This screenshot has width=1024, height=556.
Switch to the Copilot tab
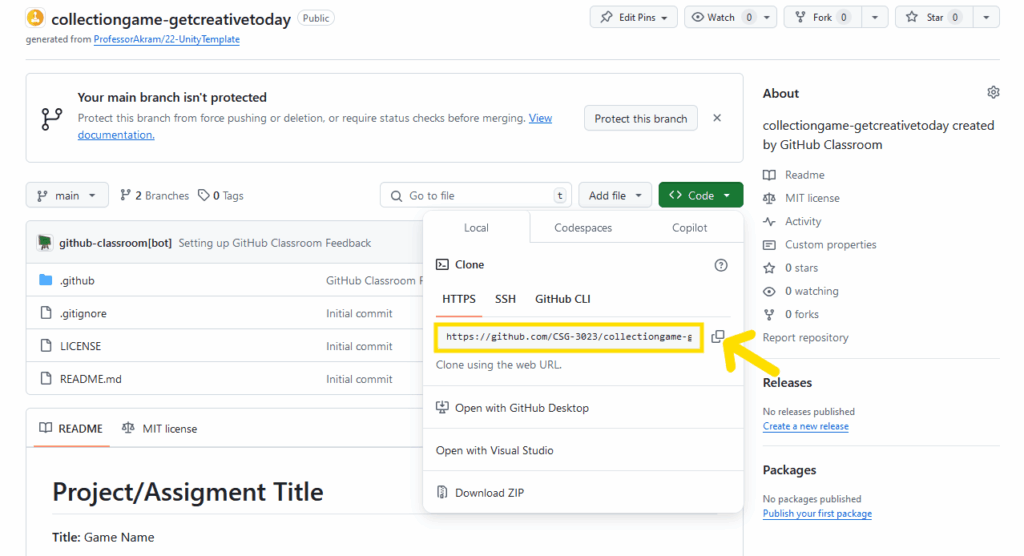(x=690, y=228)
